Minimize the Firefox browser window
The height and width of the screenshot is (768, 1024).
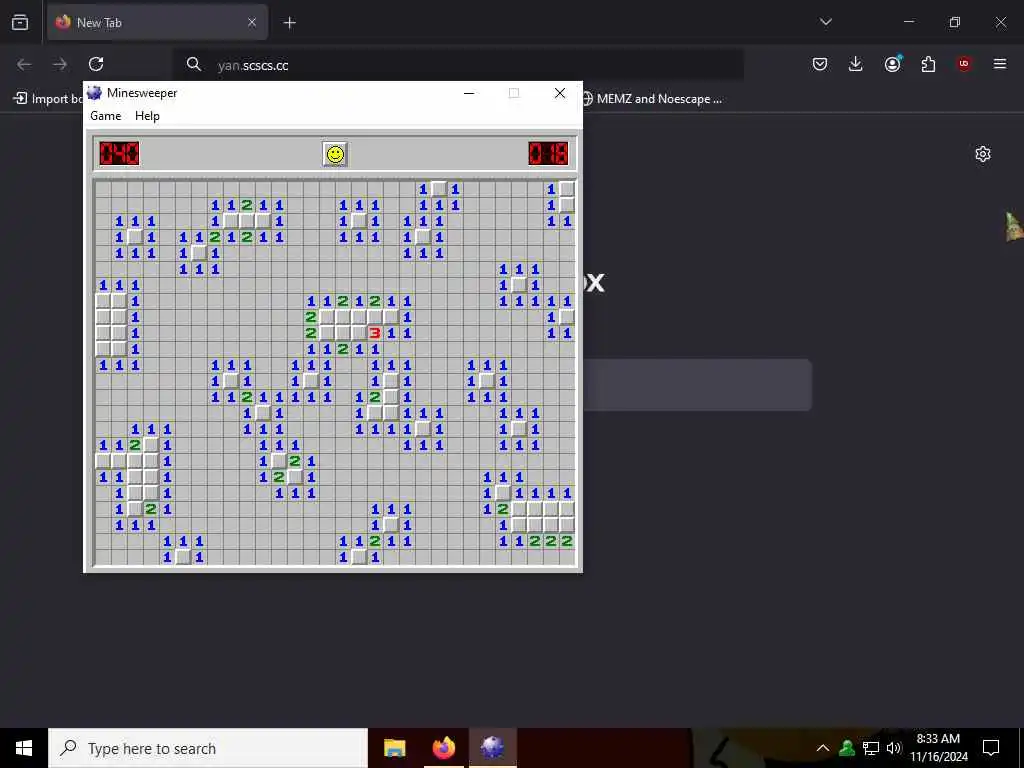point(909,22)
